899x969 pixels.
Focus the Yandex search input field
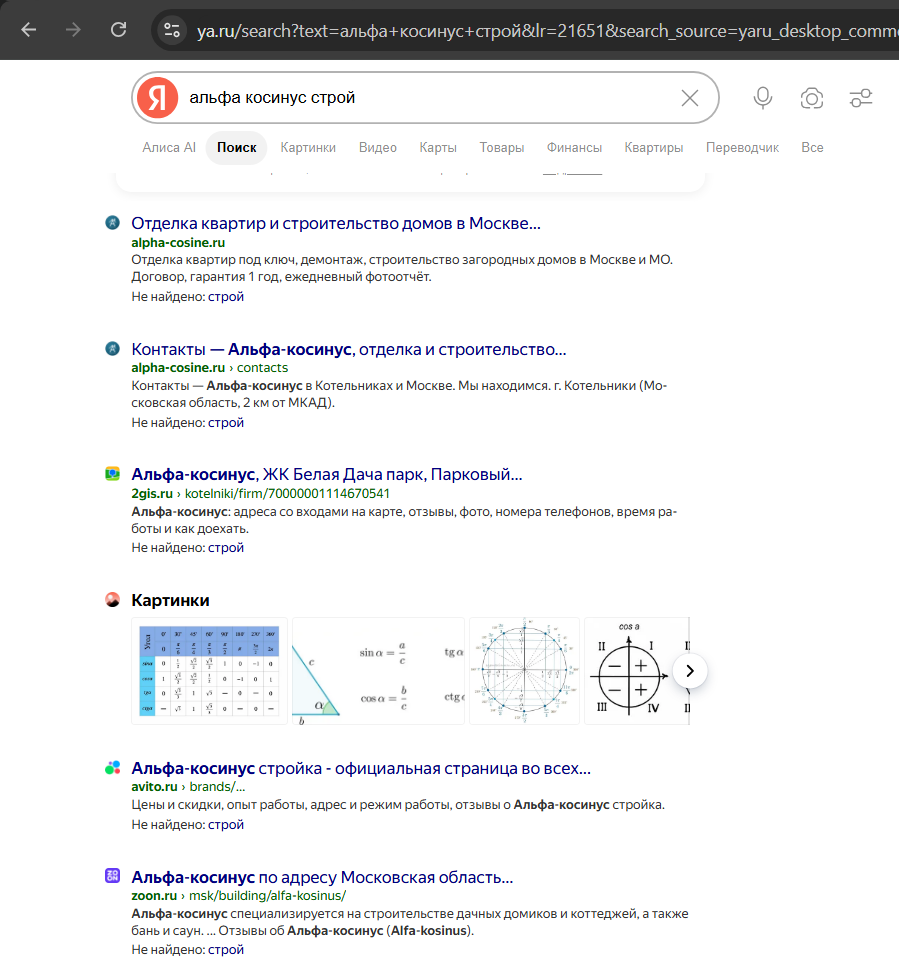pos(426,98)
